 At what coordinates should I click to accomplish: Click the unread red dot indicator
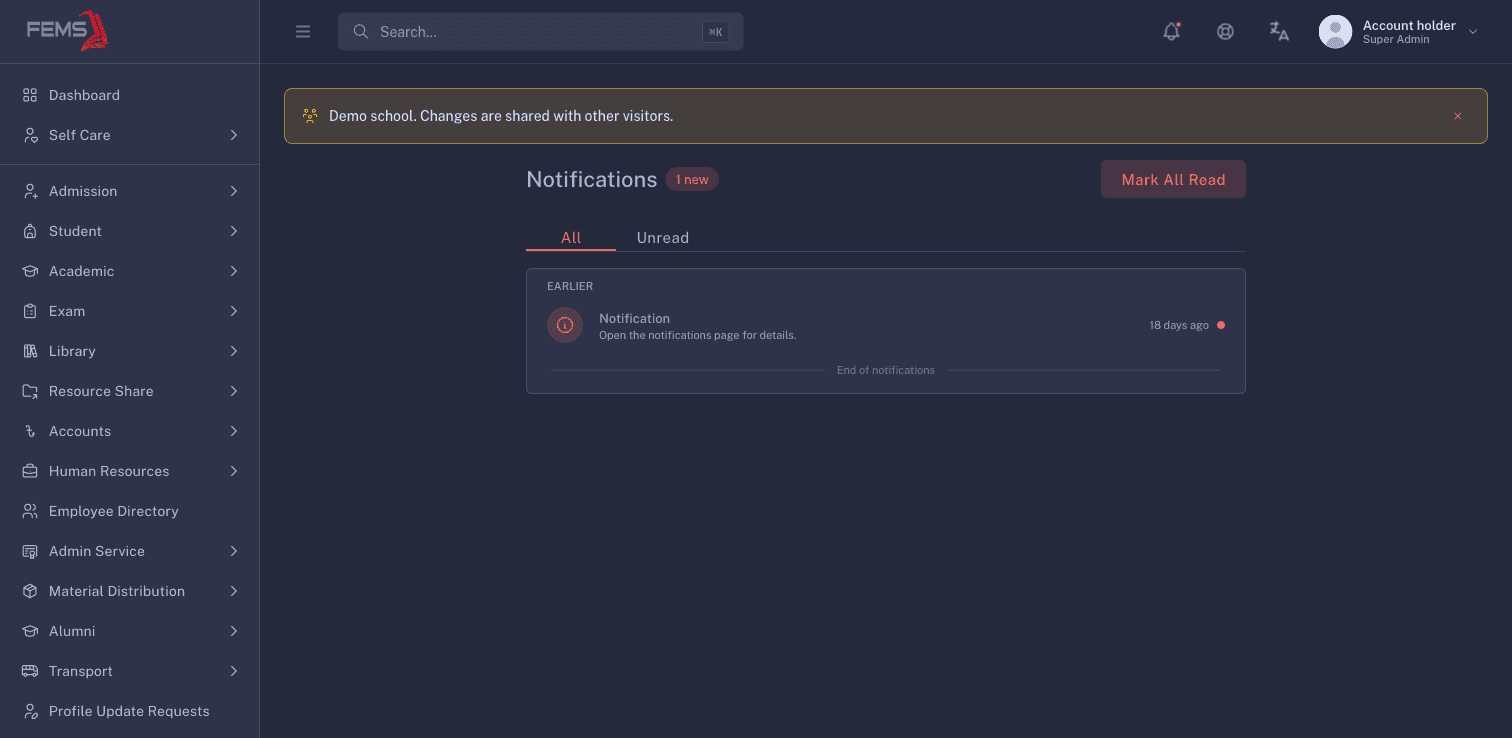pos(1221,325)
